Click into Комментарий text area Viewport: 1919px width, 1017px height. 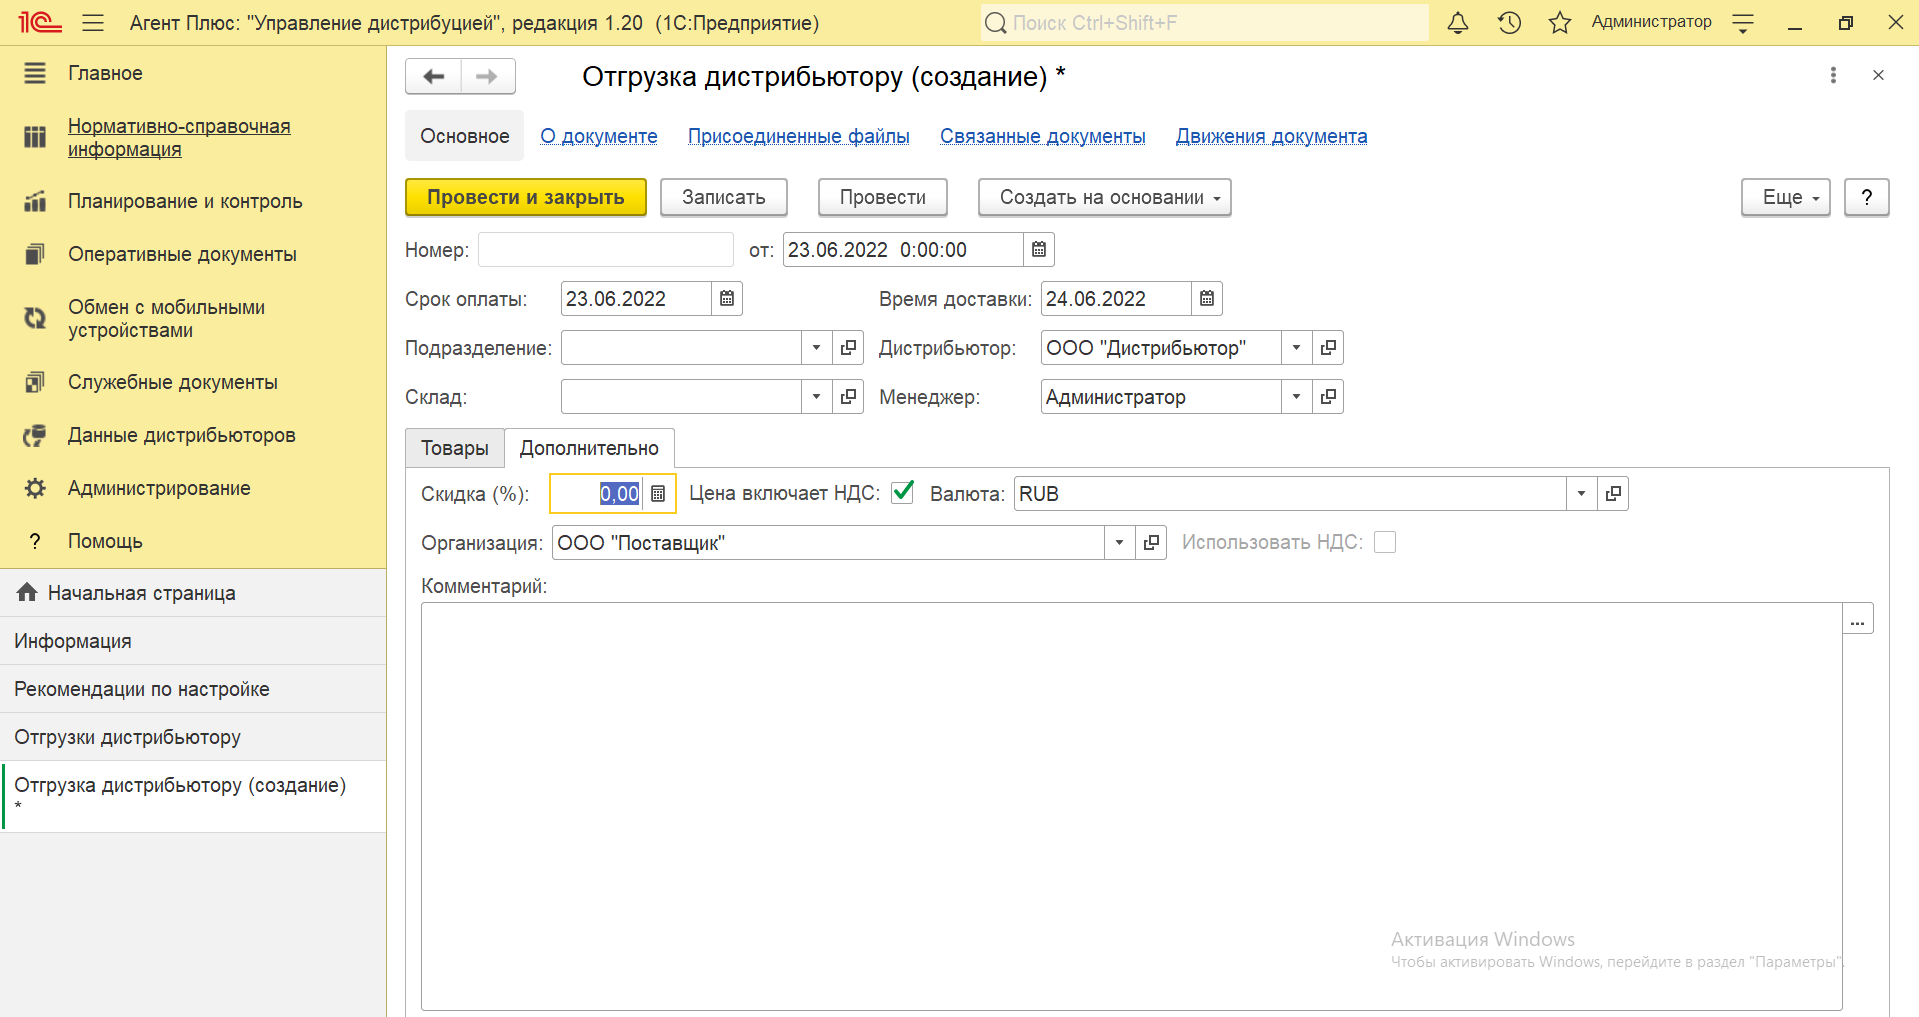click(1131, 806)
